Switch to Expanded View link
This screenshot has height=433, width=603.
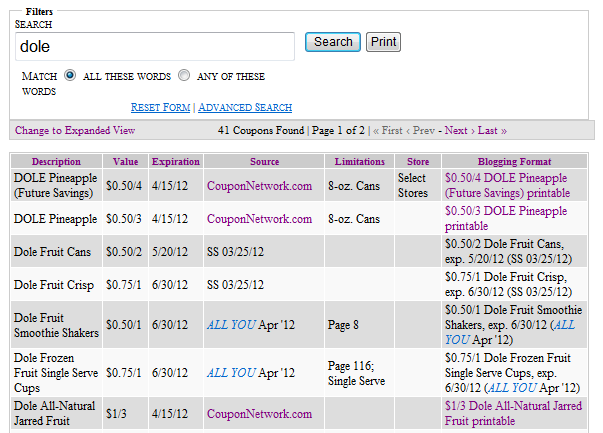[75, 130]
